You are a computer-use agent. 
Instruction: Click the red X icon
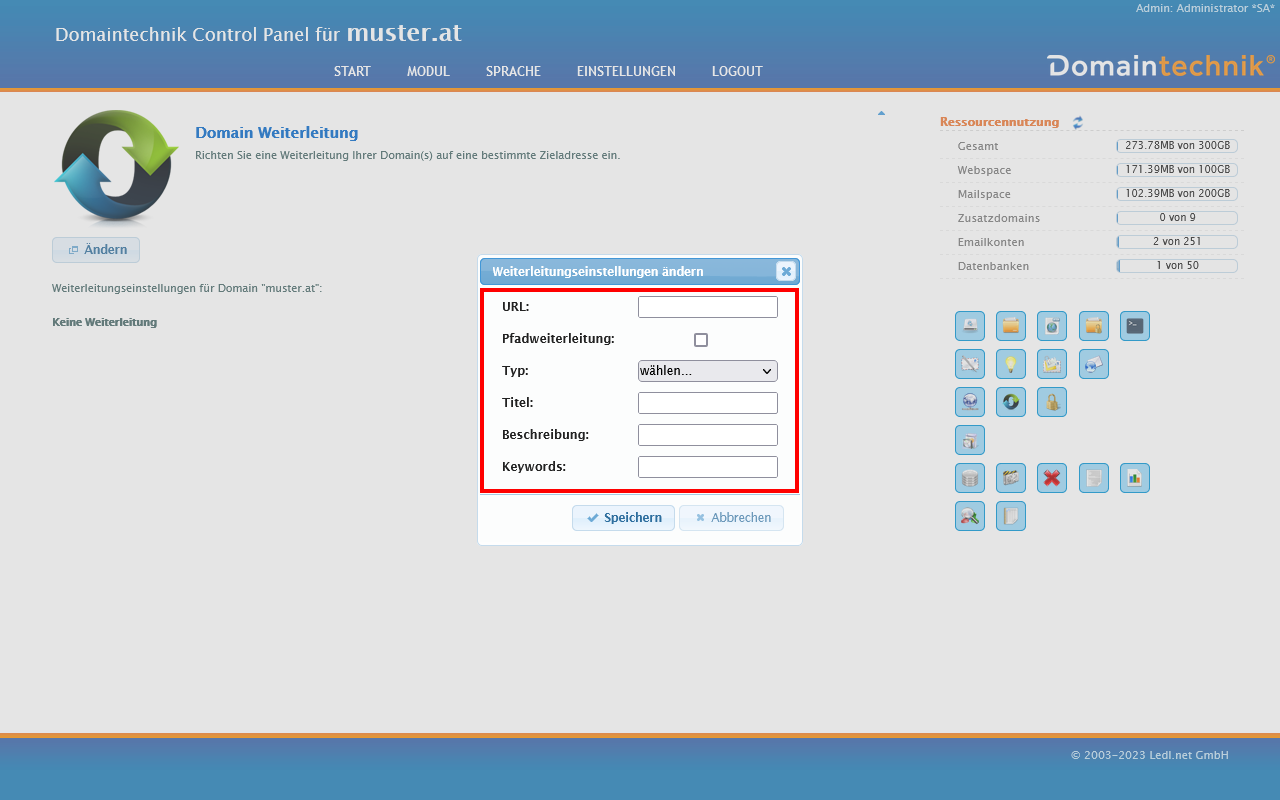click(1052, 478)
